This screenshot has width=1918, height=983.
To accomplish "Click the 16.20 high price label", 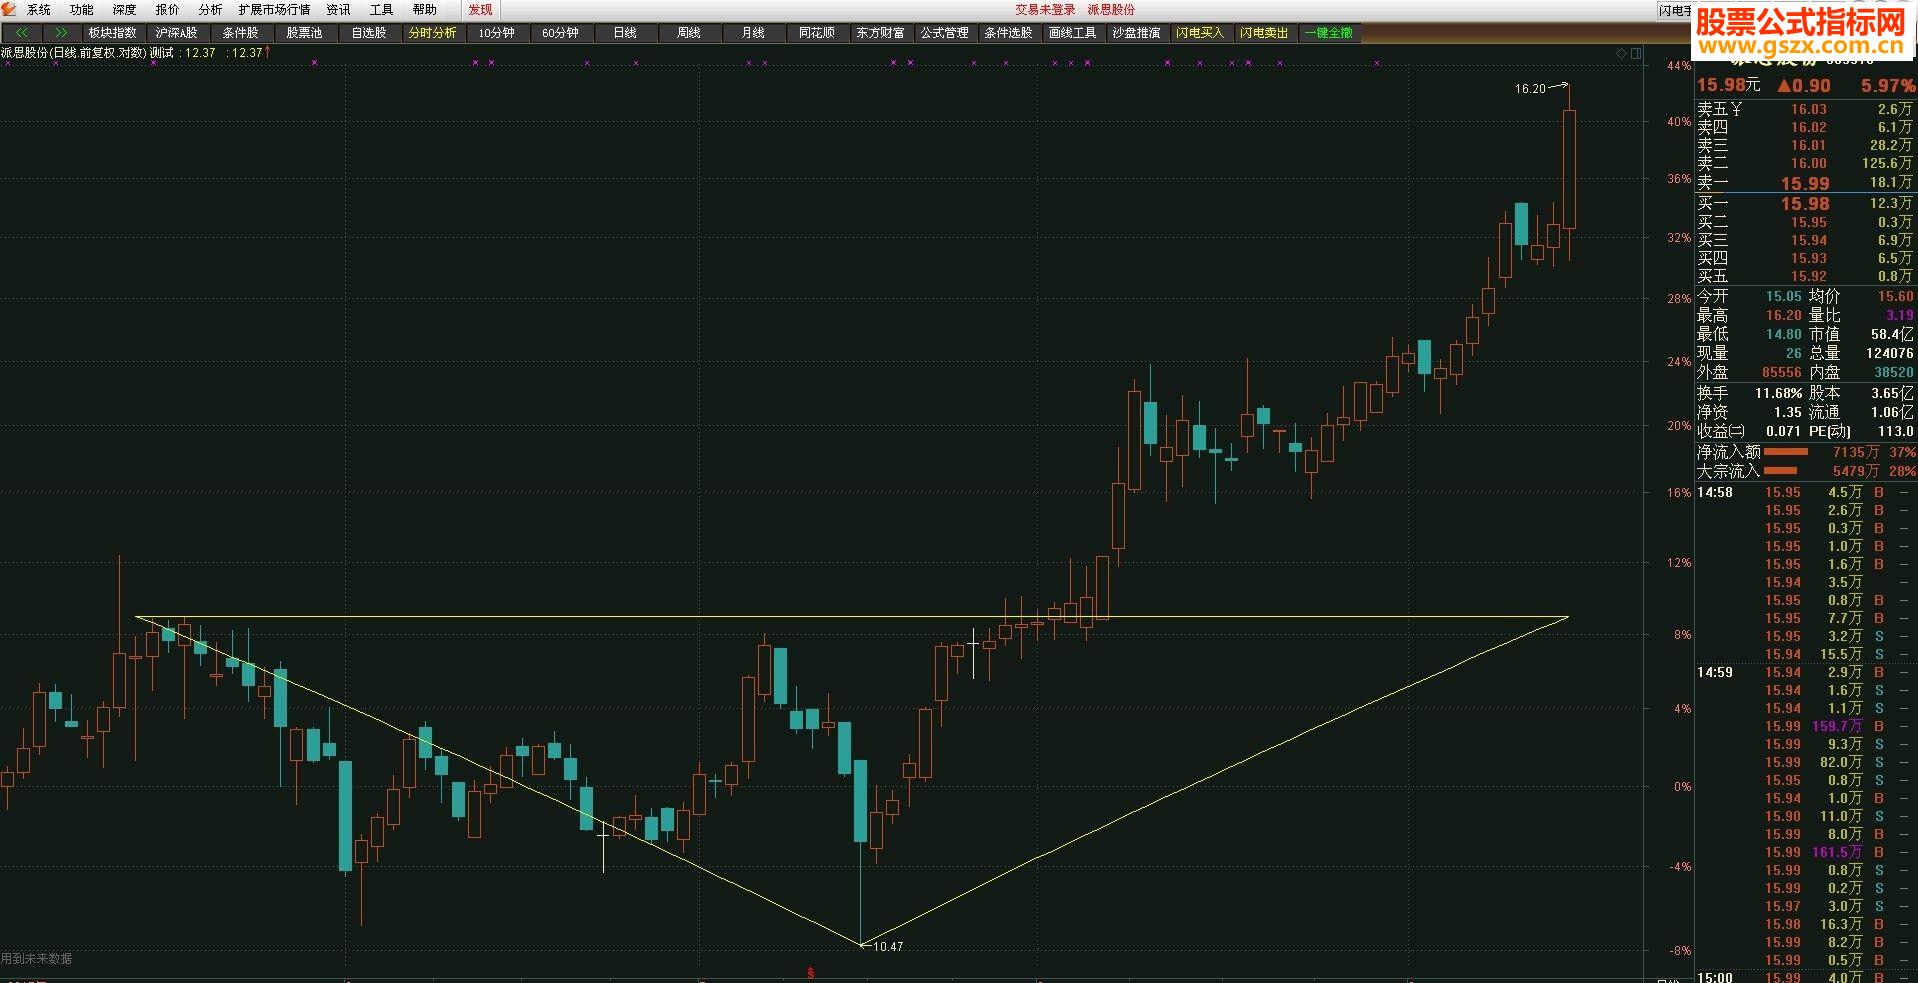I will [1530, 89].
